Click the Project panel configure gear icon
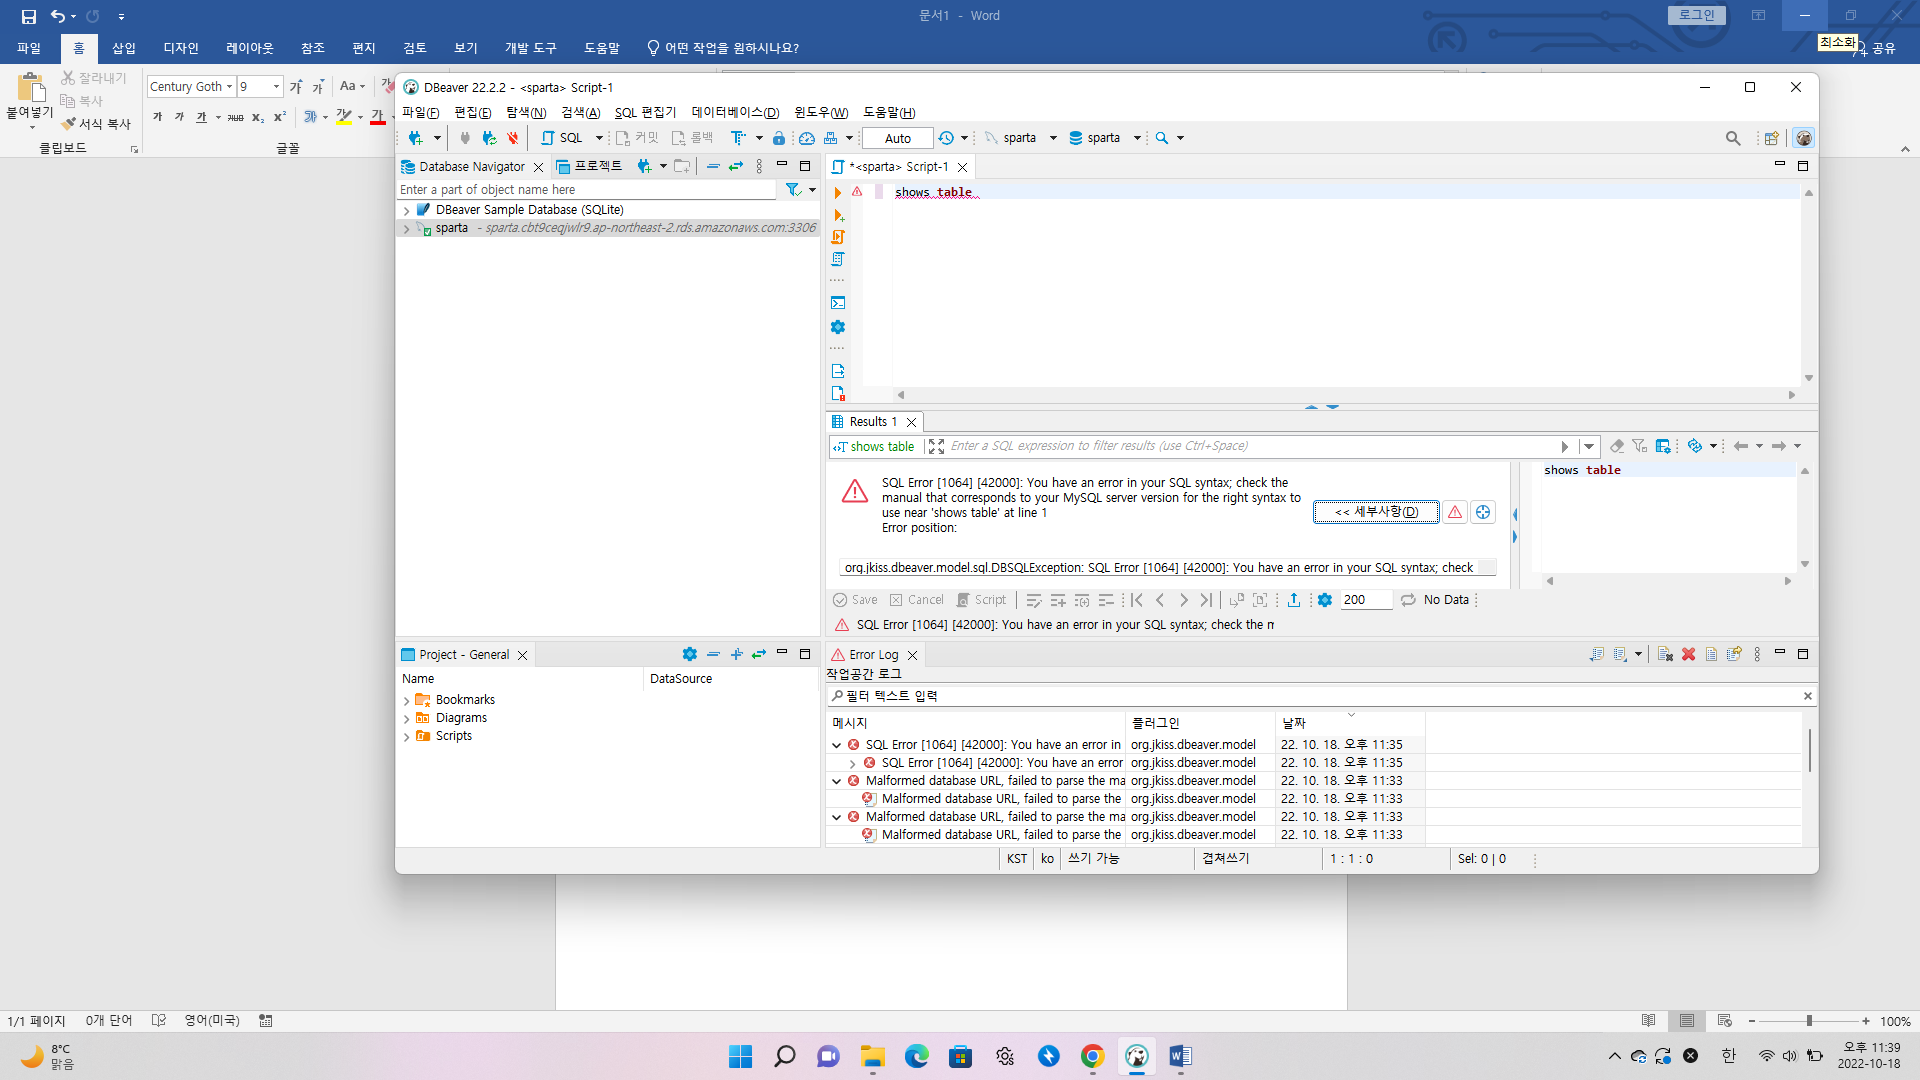The height and width of the screenshot is (1080, 1920). 690,655
